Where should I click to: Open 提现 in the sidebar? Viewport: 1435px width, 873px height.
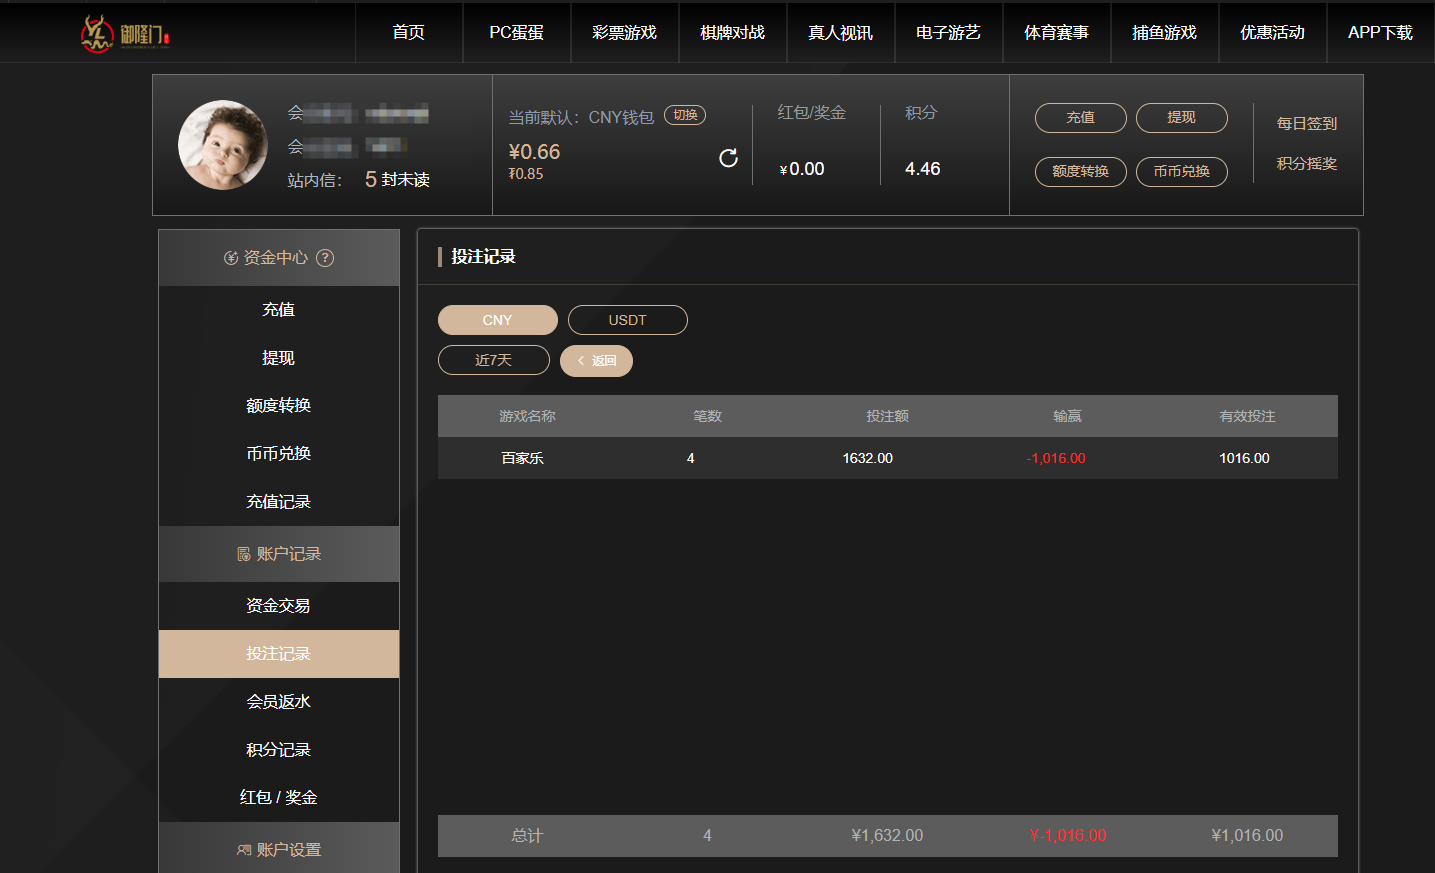pos(279,358)
